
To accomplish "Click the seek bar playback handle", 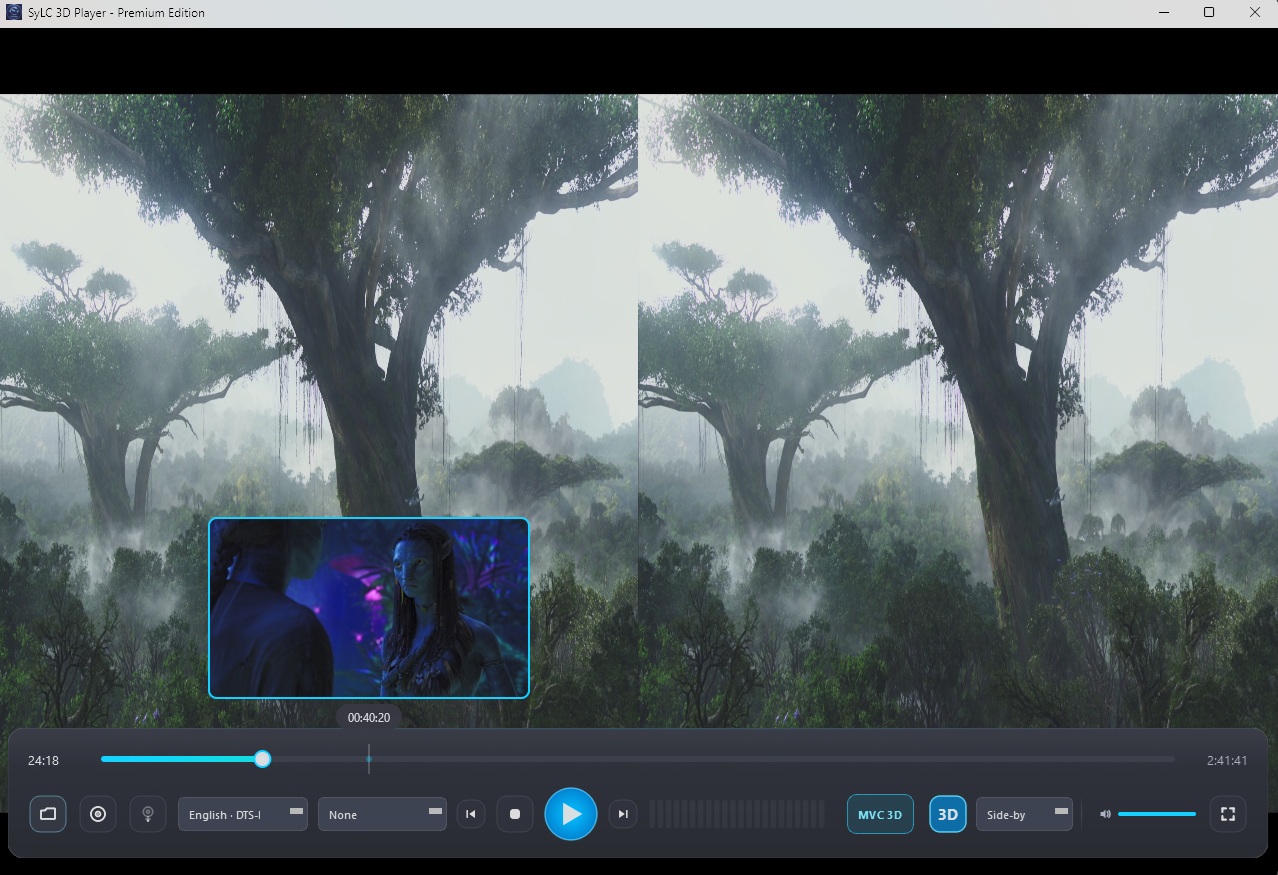I will (262, 759).
